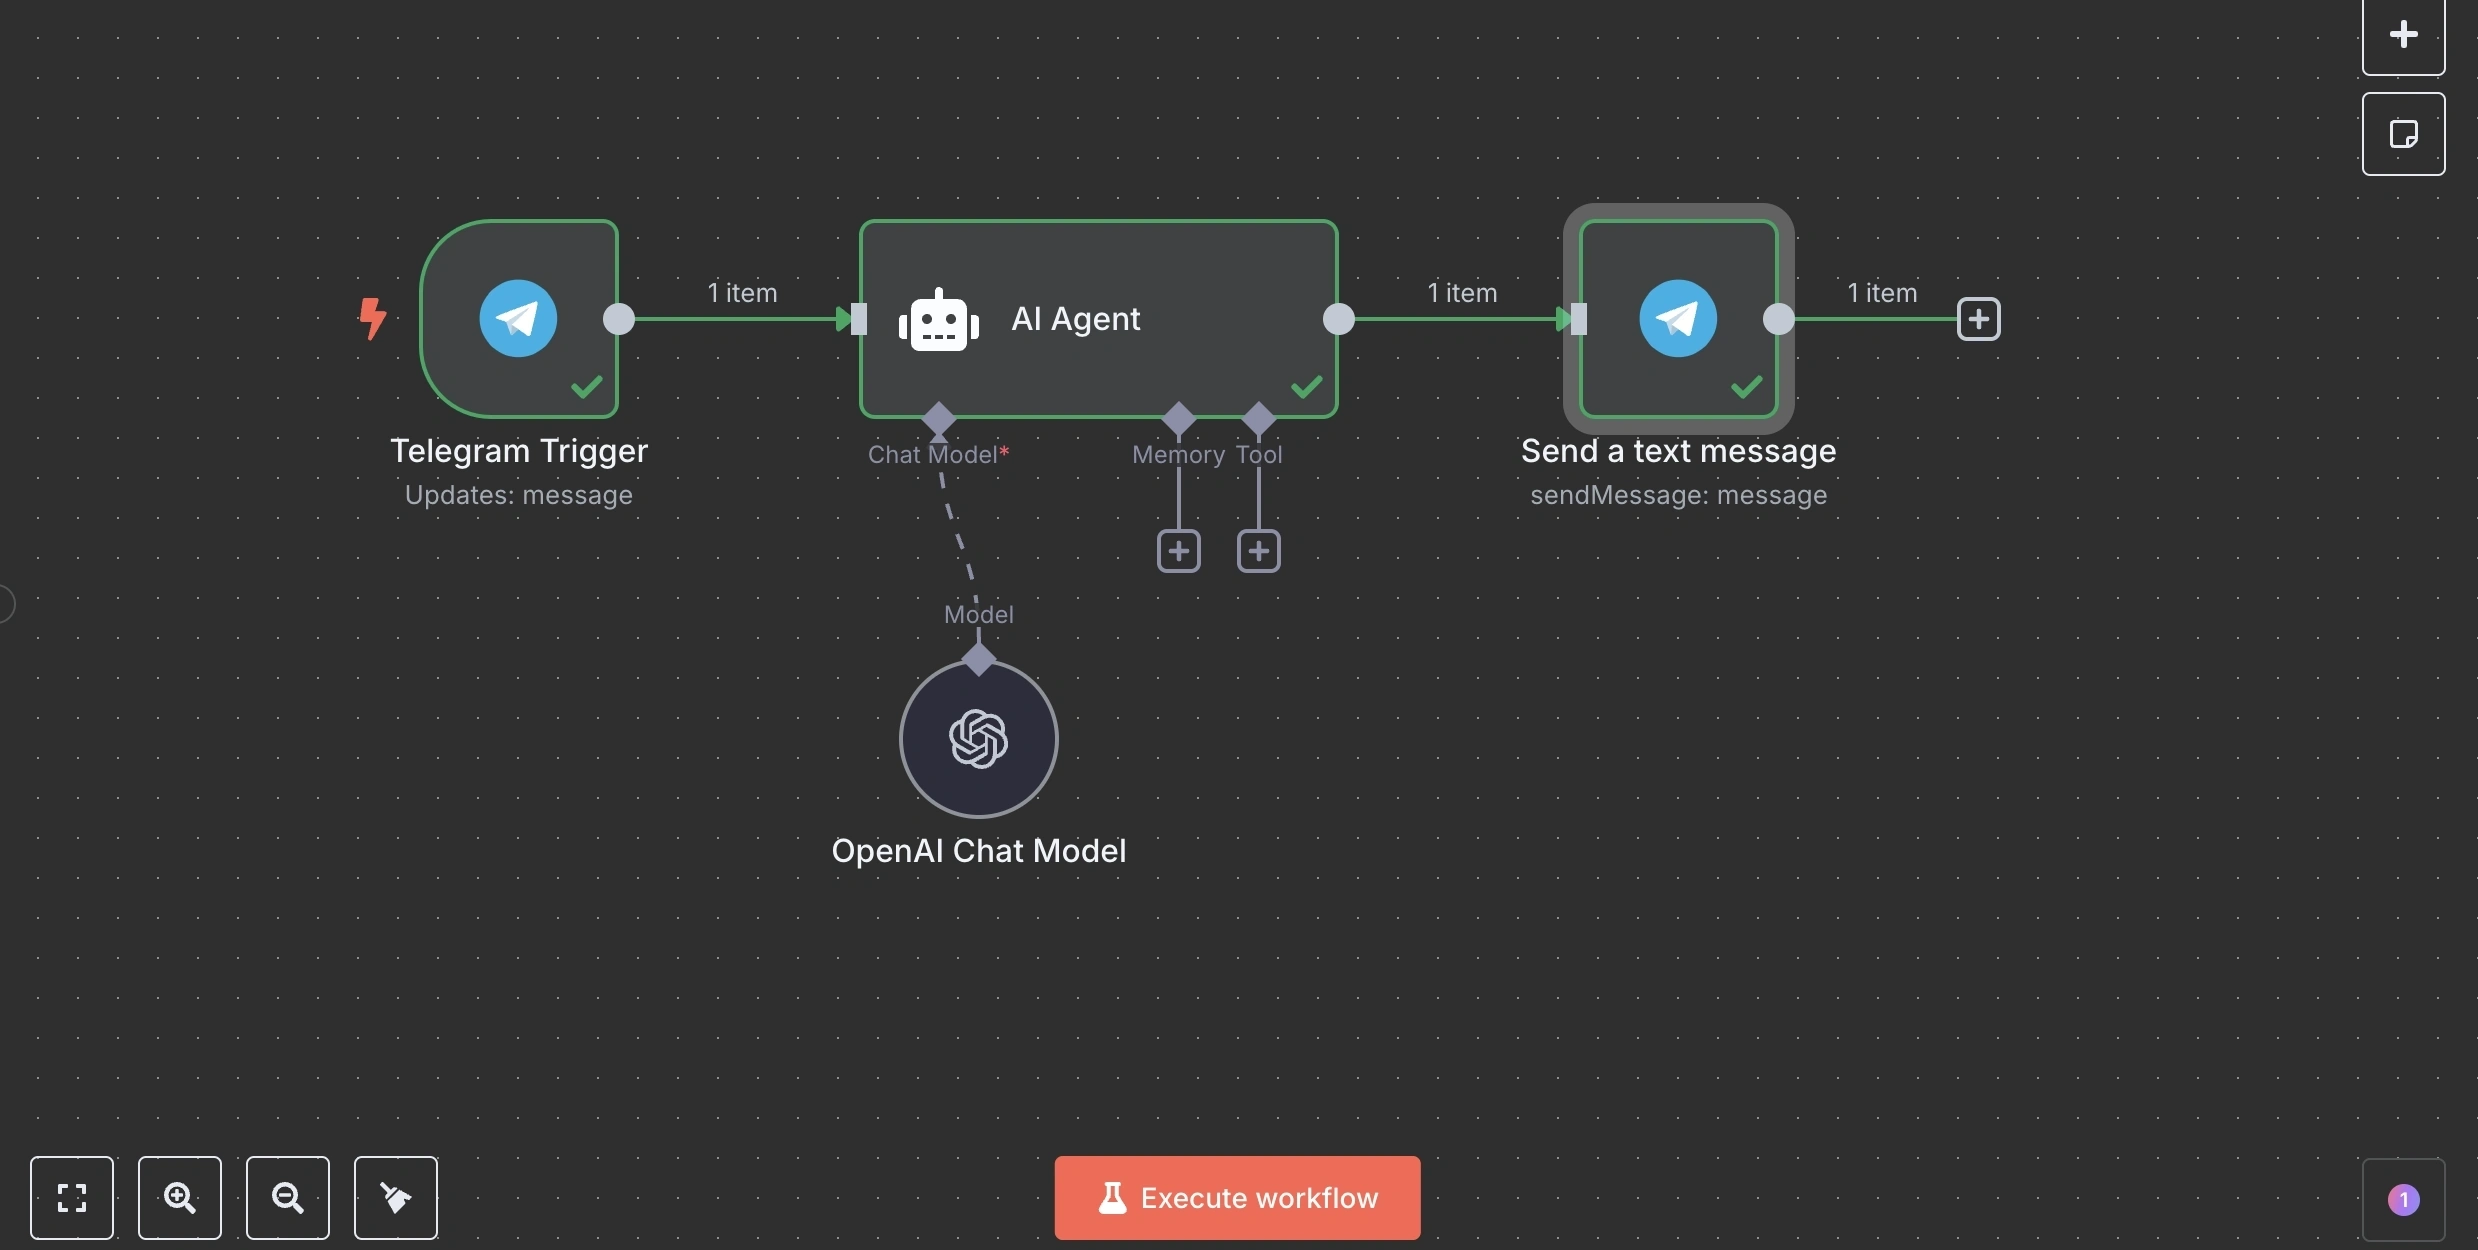This screenshot has height=1250, width=2478.
Task: Append a node after Send a text message
Action: (1979, 318)
